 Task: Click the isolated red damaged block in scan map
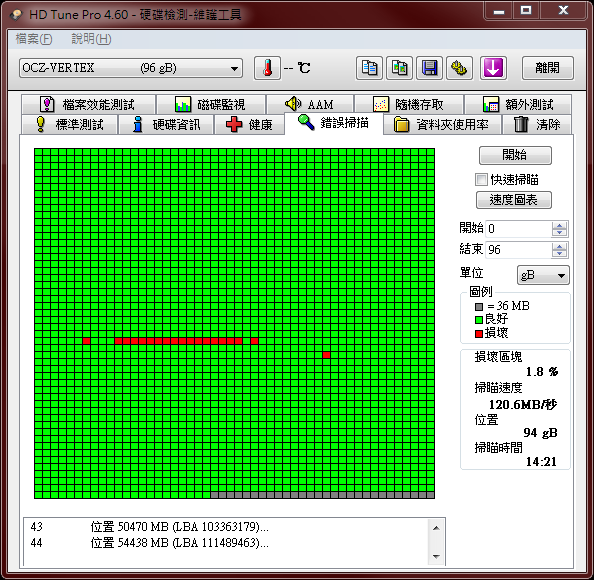point(327,355)
